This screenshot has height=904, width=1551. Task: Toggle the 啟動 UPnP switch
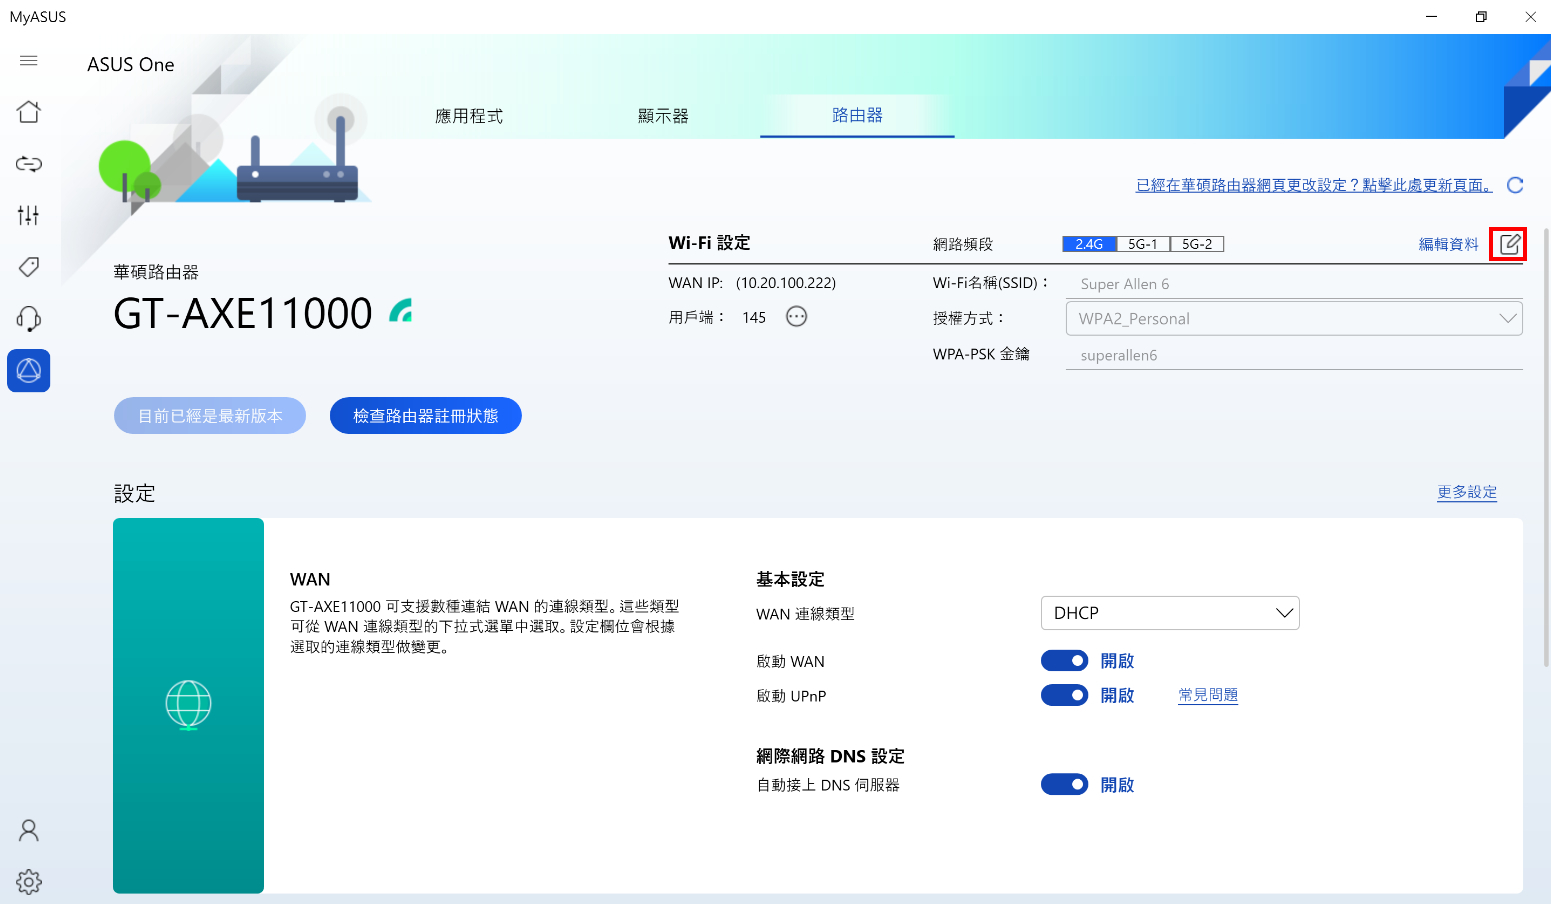coord(1064,695)
